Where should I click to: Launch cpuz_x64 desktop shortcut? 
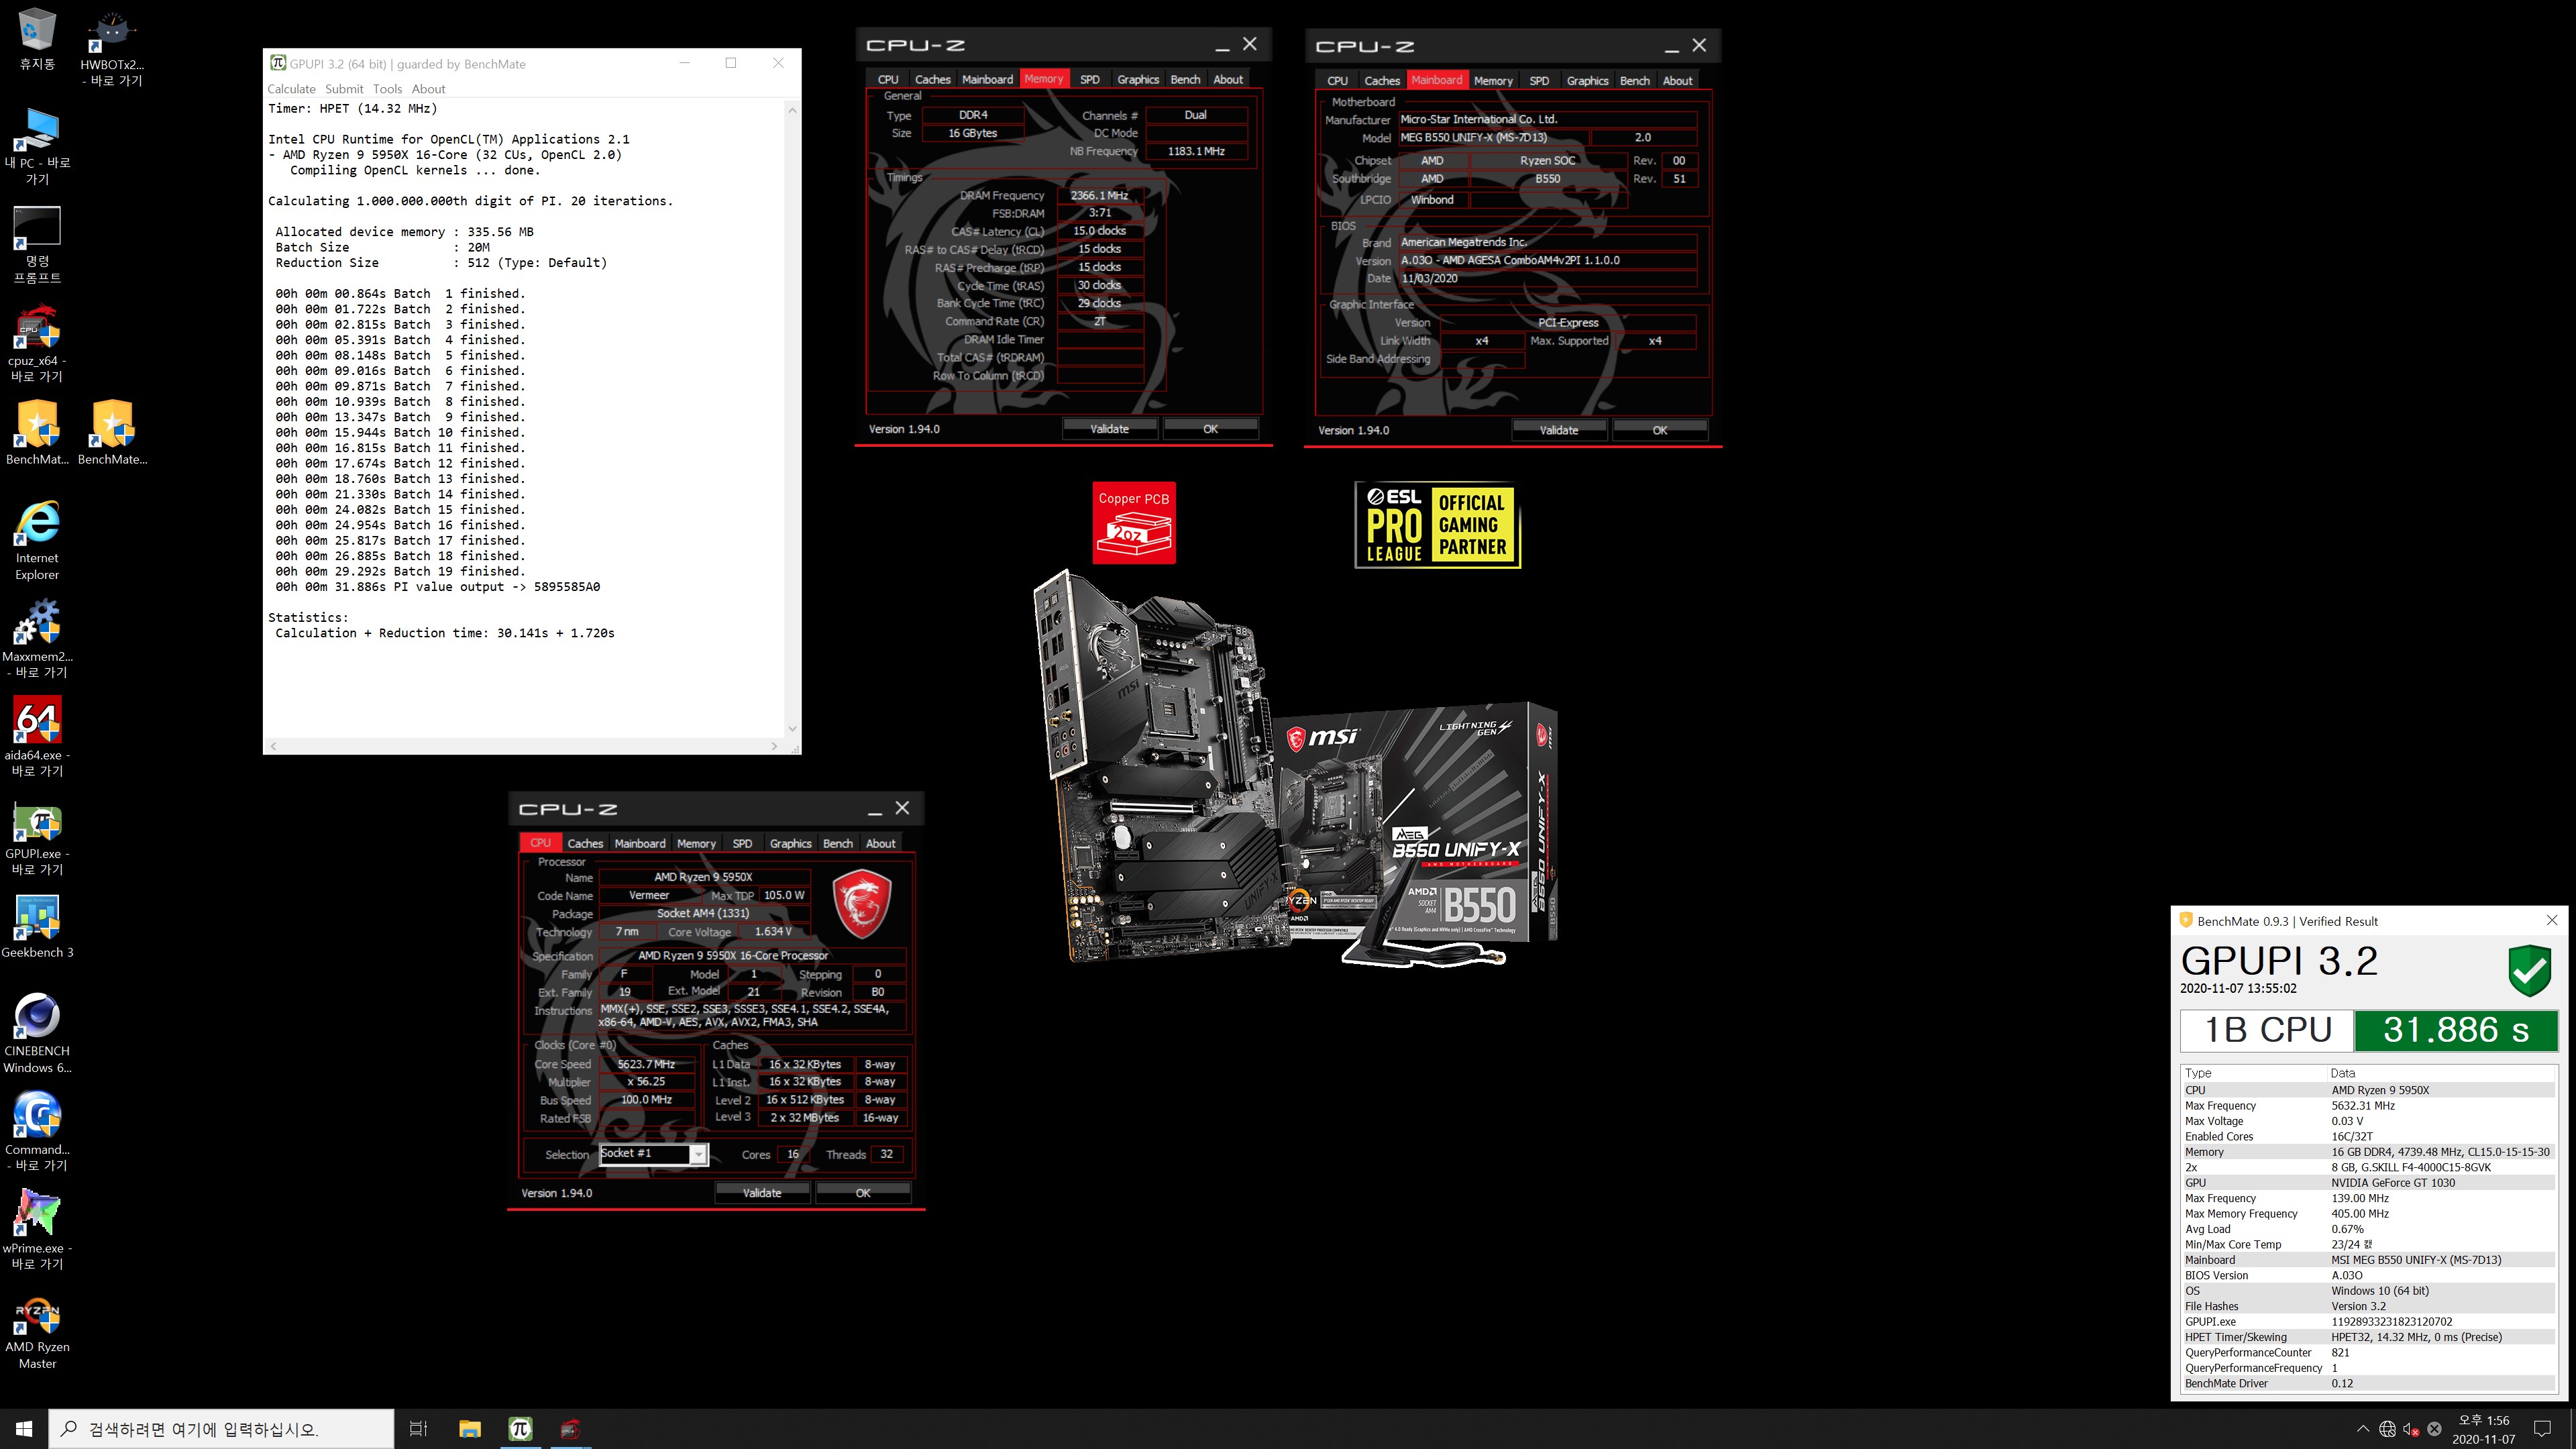pos(37,343)
